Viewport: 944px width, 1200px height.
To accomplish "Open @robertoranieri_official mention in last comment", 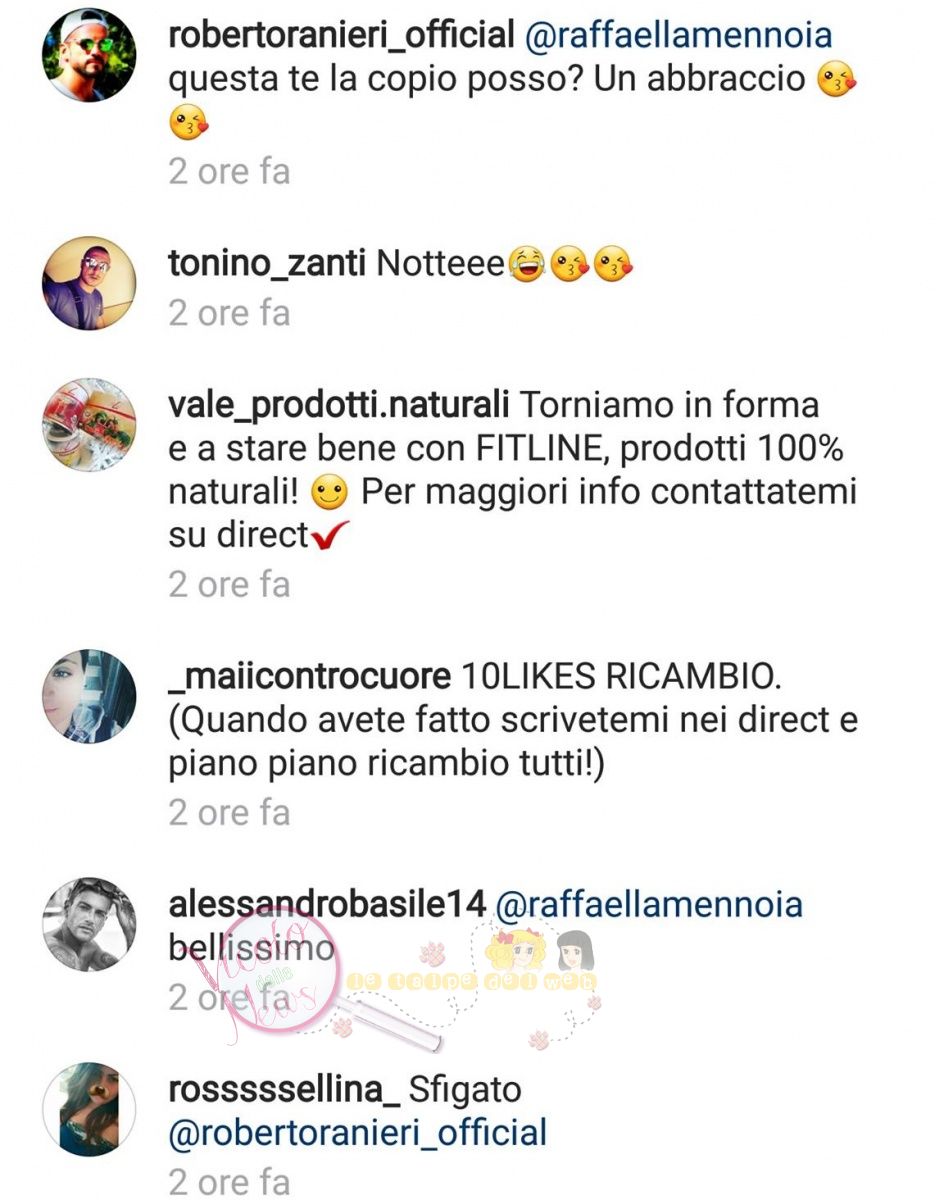I will point(358,1133).
